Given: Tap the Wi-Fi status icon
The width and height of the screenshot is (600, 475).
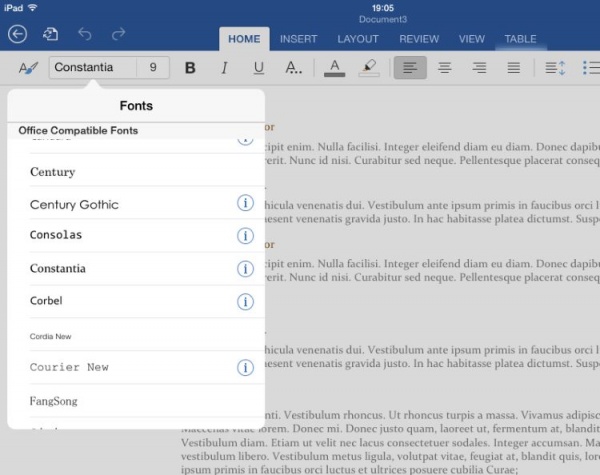Looking at the screenshot, I should (33, 7).
